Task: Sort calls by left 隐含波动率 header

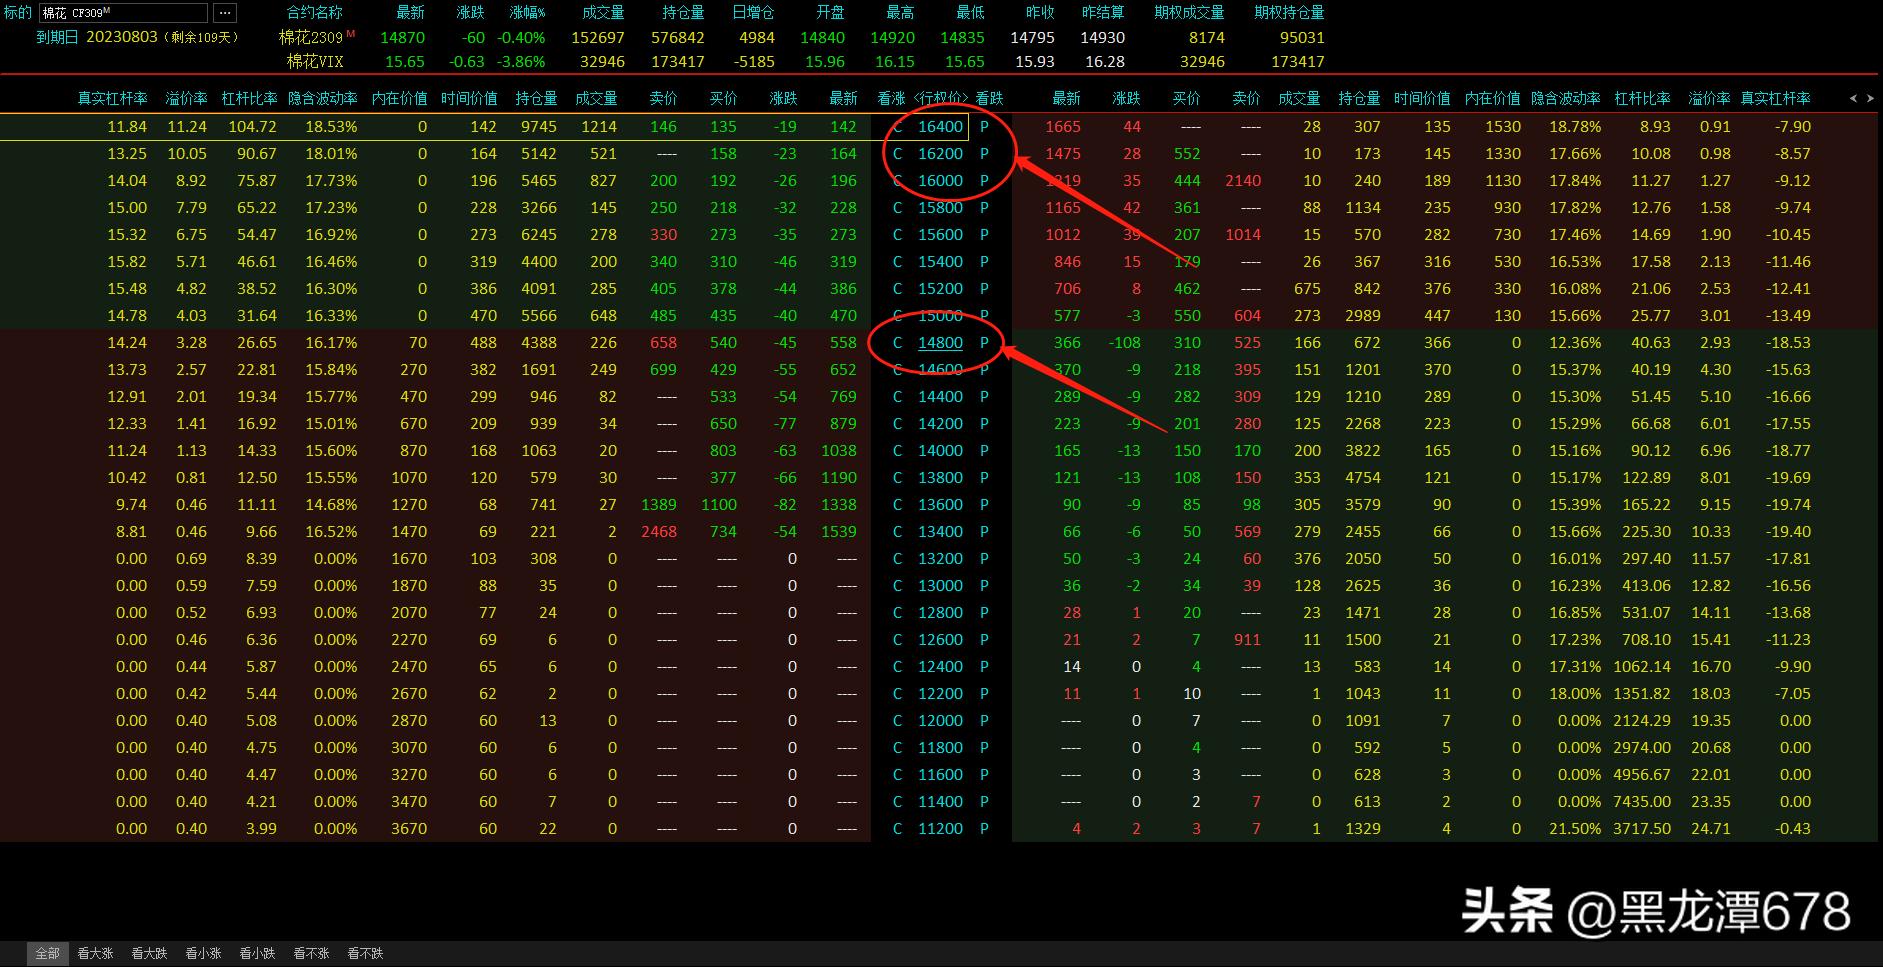Action: click(322, 98)
